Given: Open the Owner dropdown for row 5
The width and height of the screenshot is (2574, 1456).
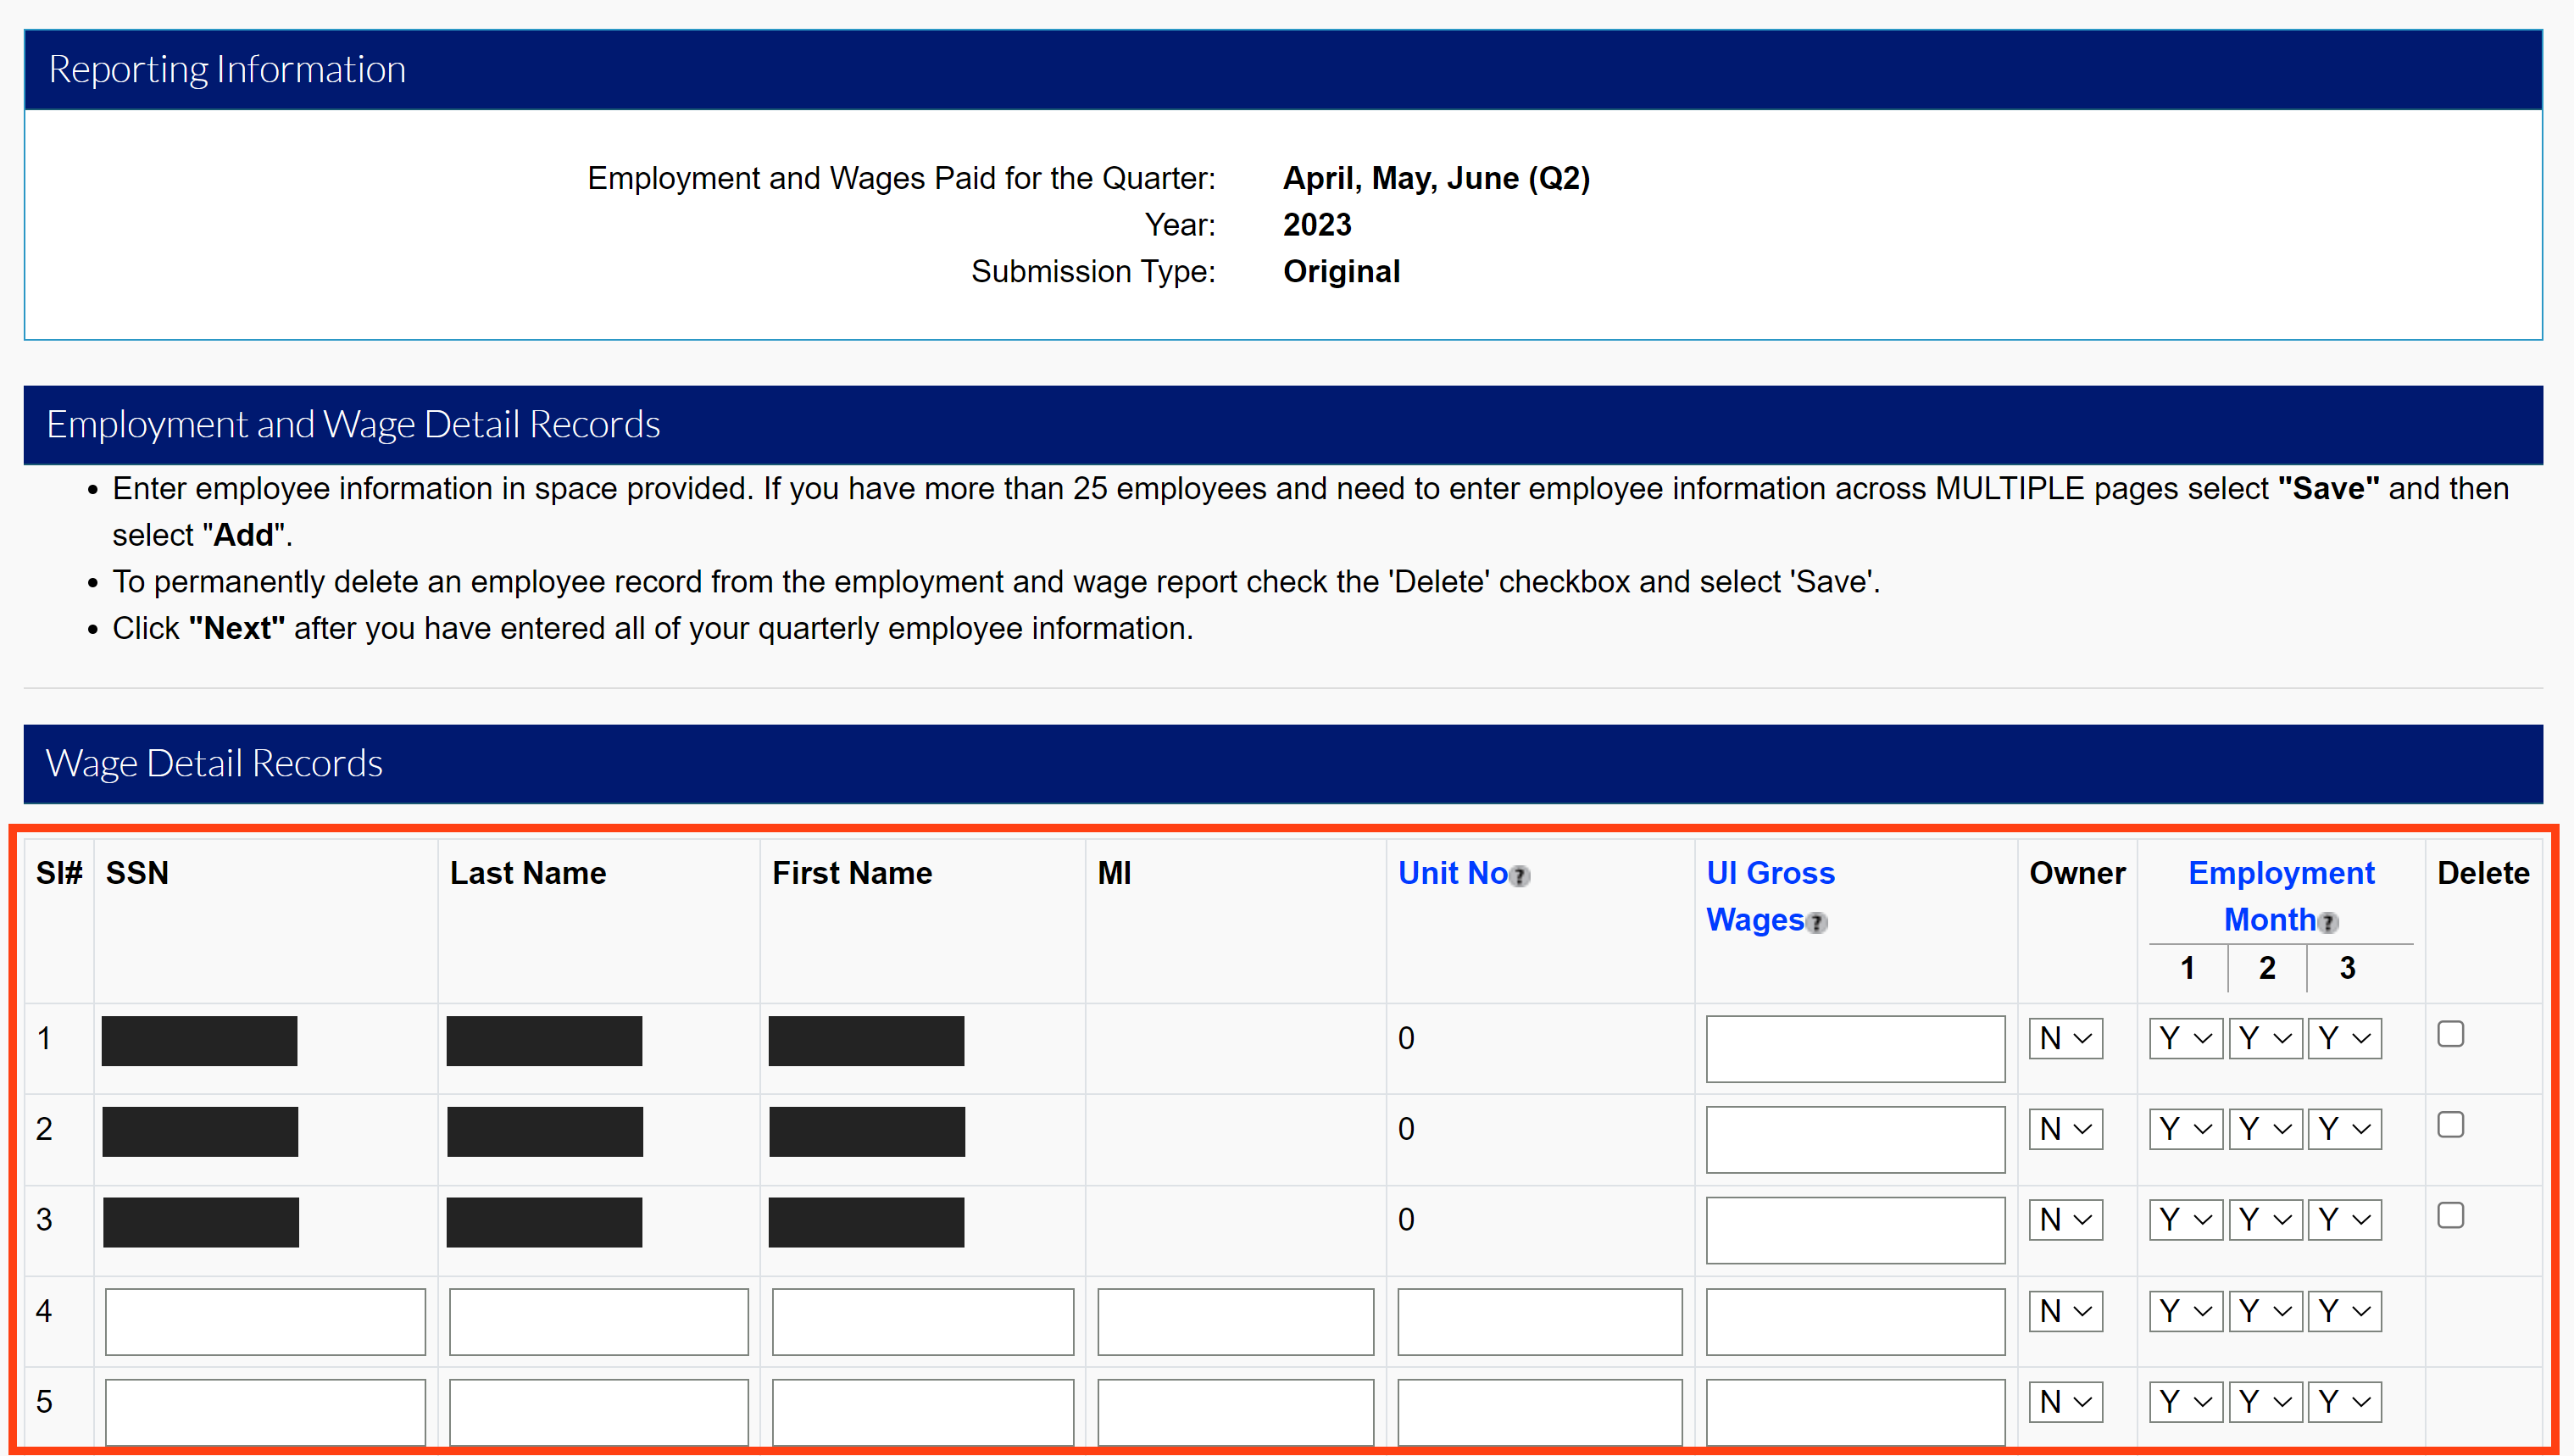Looking at the screenshot, I should 2066,1401.
